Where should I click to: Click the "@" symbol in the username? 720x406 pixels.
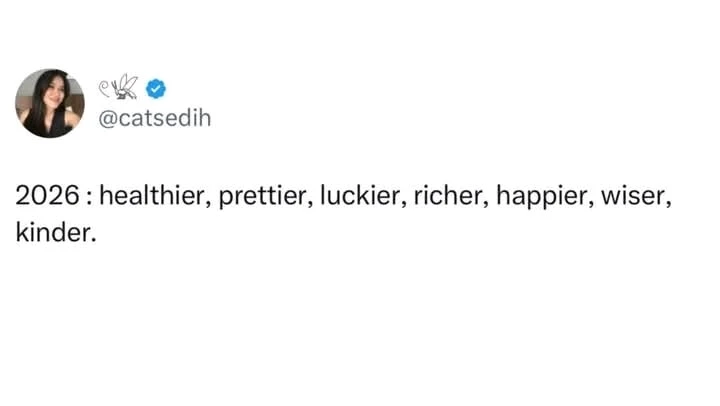pyautogui.click(x=108, y=119)
